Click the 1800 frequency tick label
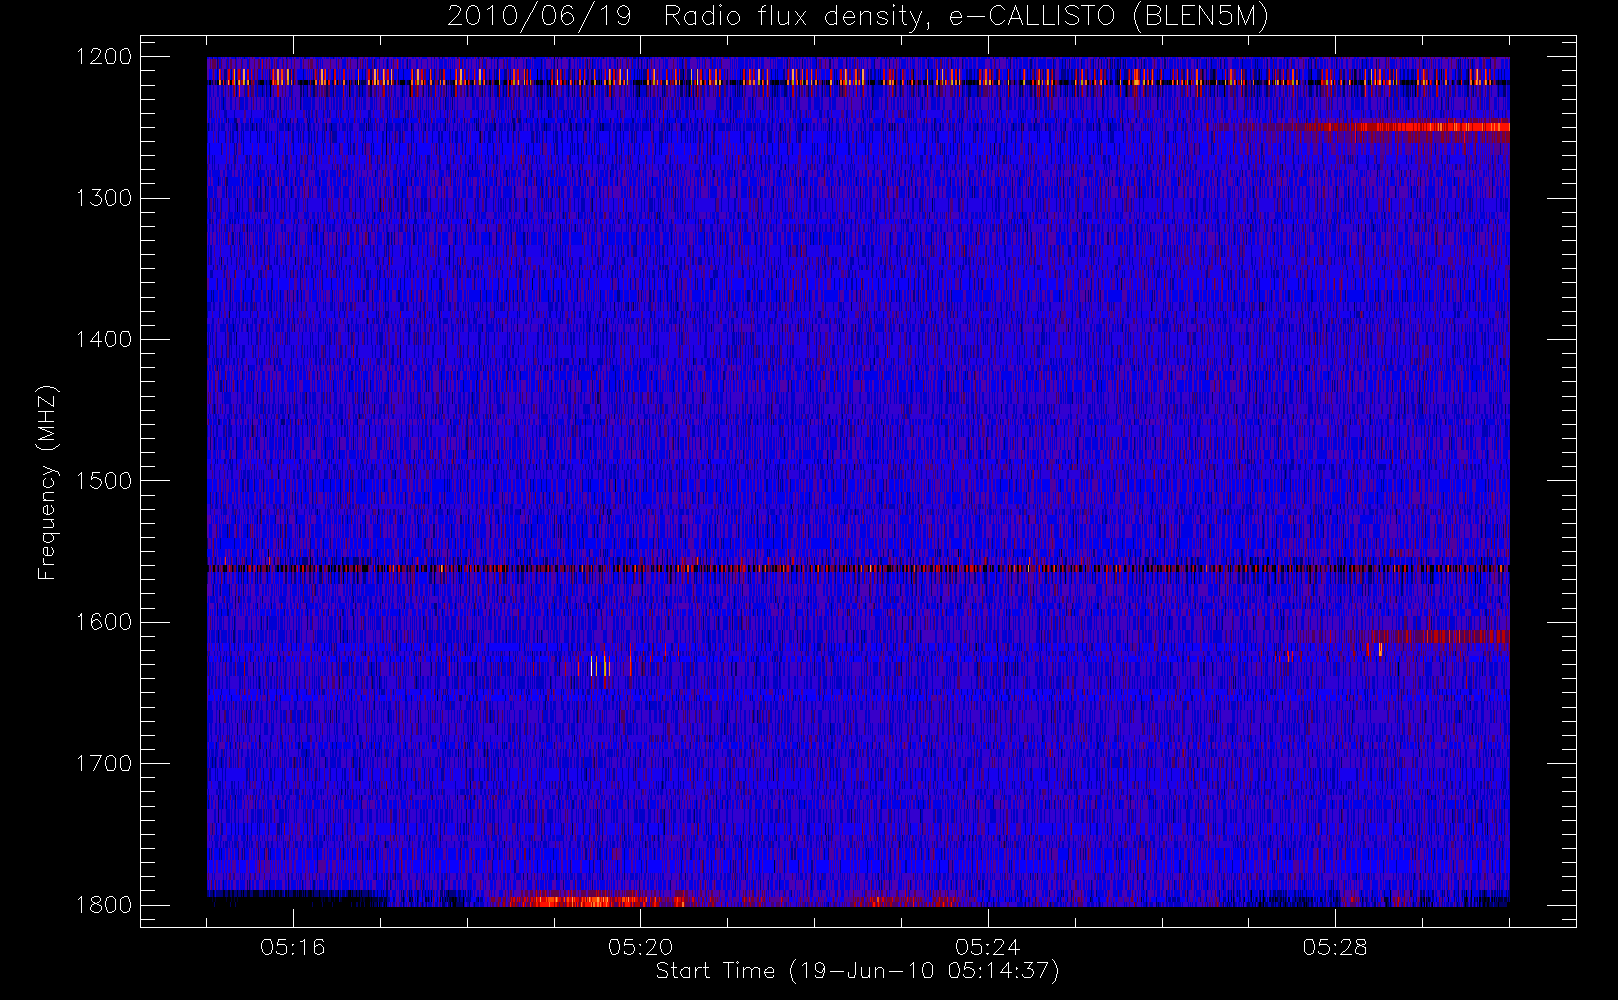The width and height of the screenshot is (1618, 1000). pyautogui.click(x=104, y=904)
